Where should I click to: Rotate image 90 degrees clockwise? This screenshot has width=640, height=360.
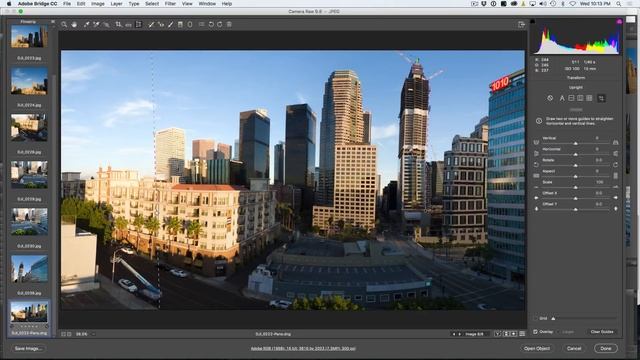220,24
